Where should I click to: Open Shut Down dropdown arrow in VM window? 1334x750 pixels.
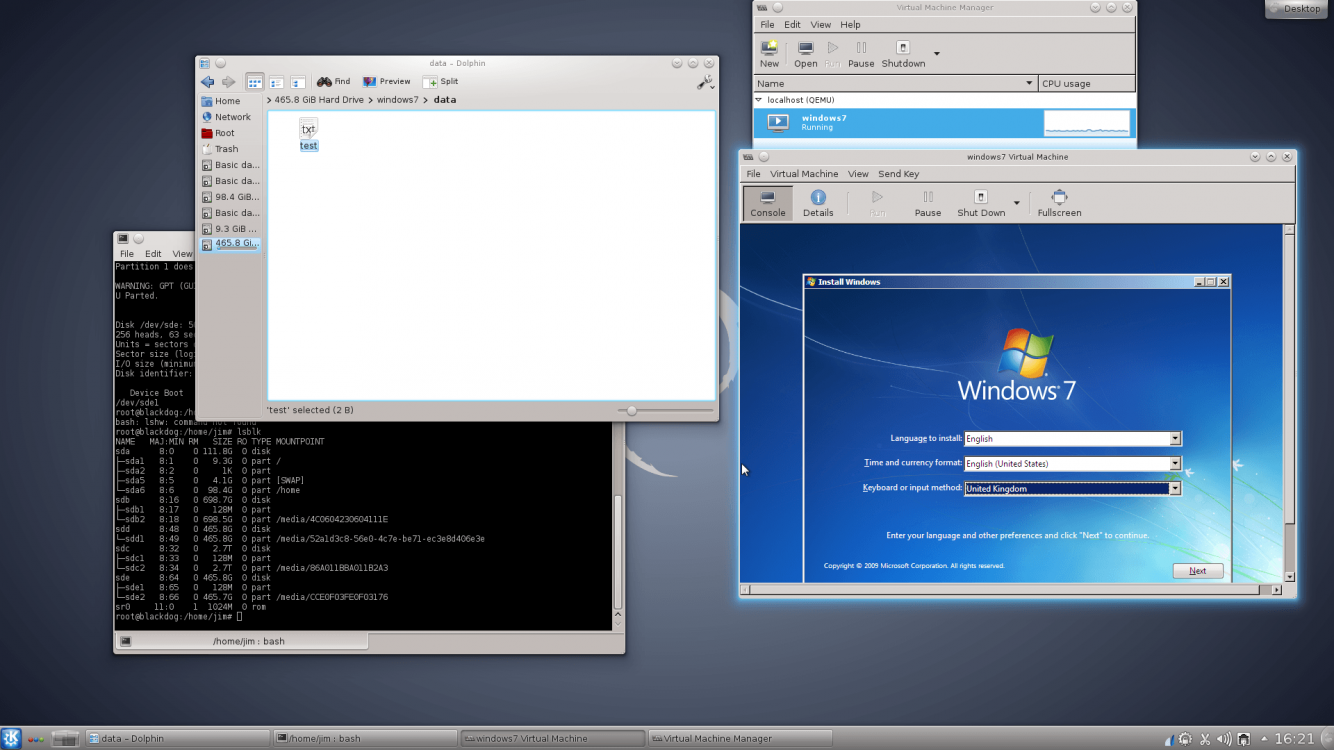1017,203
